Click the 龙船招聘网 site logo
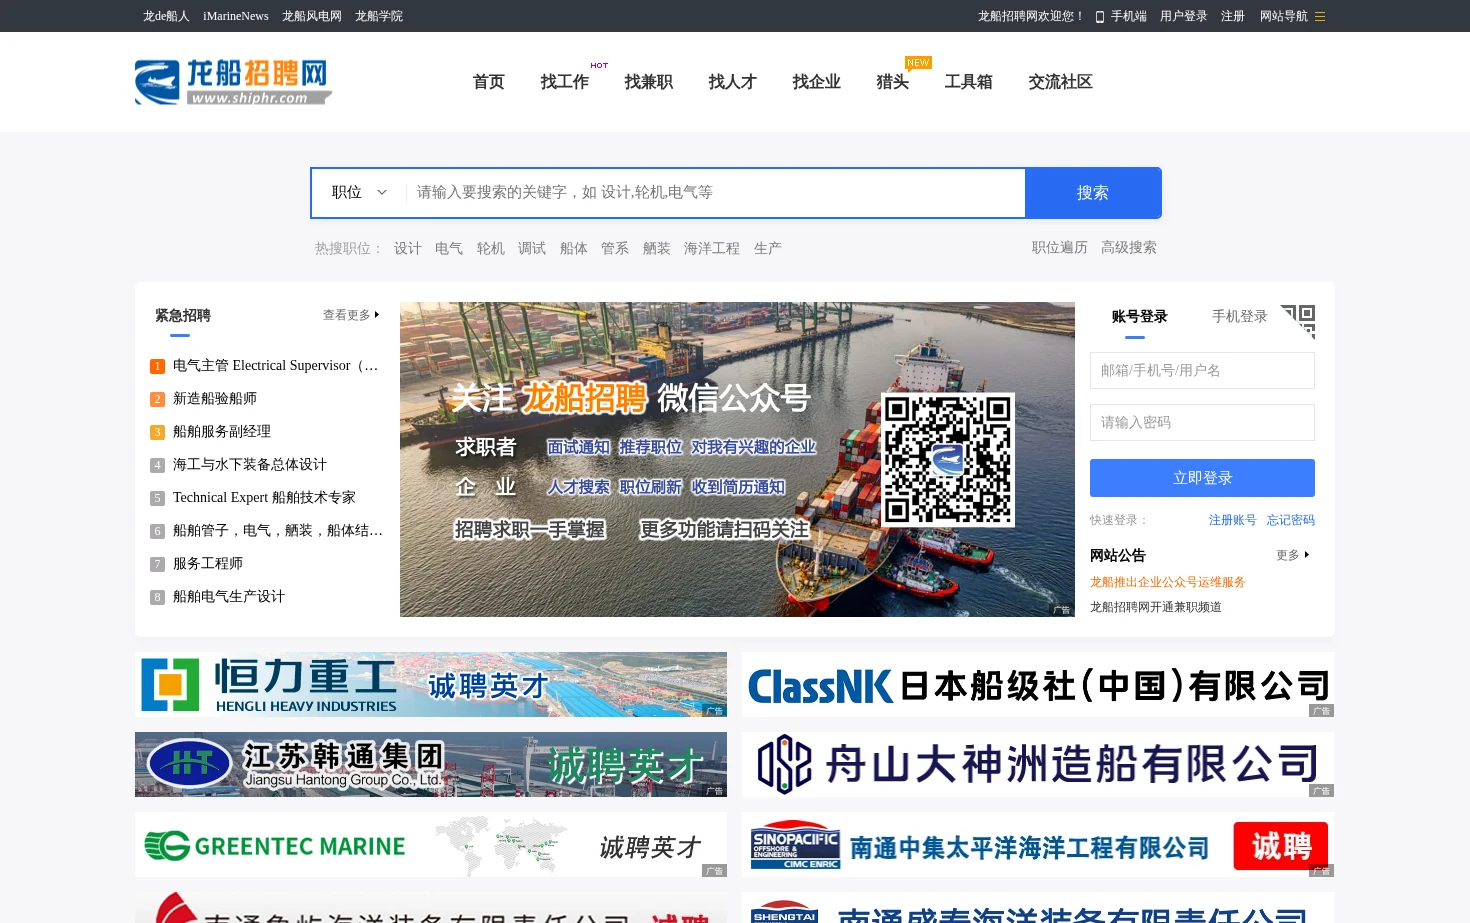 [x=233, y=82]
